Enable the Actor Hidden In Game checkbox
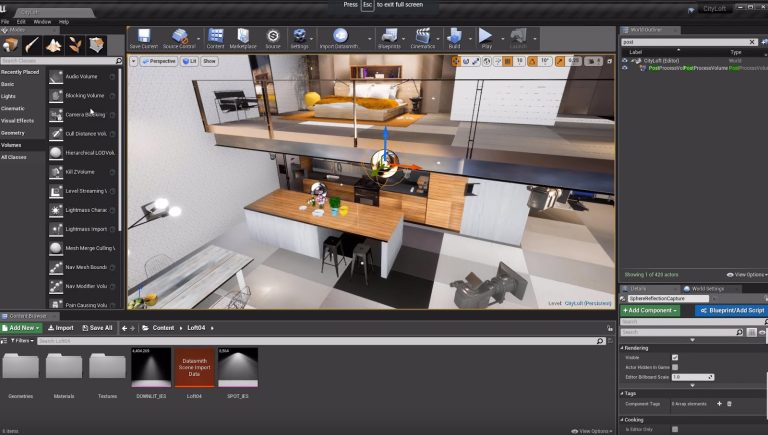 click(675, 367)
